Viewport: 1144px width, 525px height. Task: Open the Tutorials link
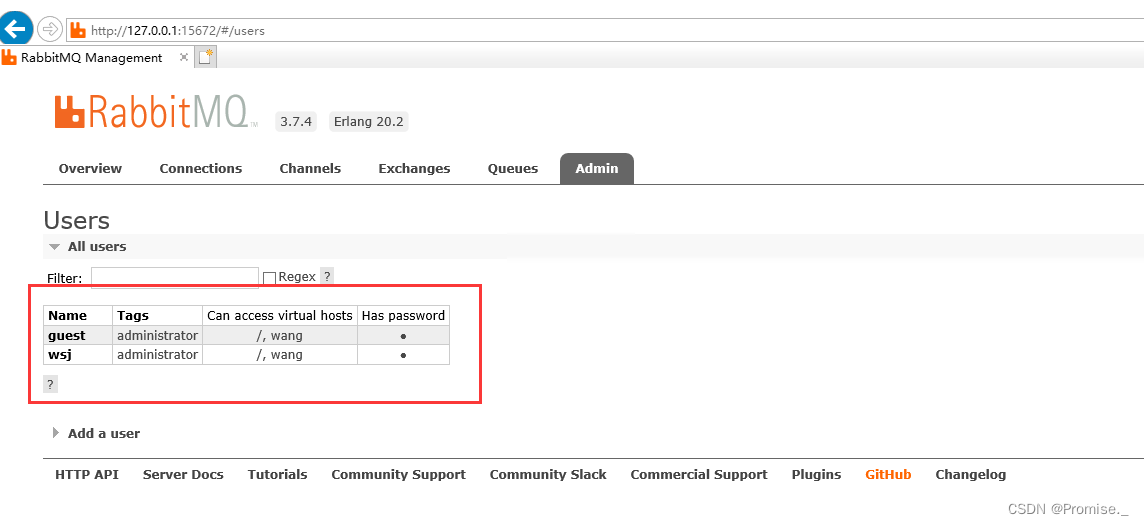(x=277, y=475)
